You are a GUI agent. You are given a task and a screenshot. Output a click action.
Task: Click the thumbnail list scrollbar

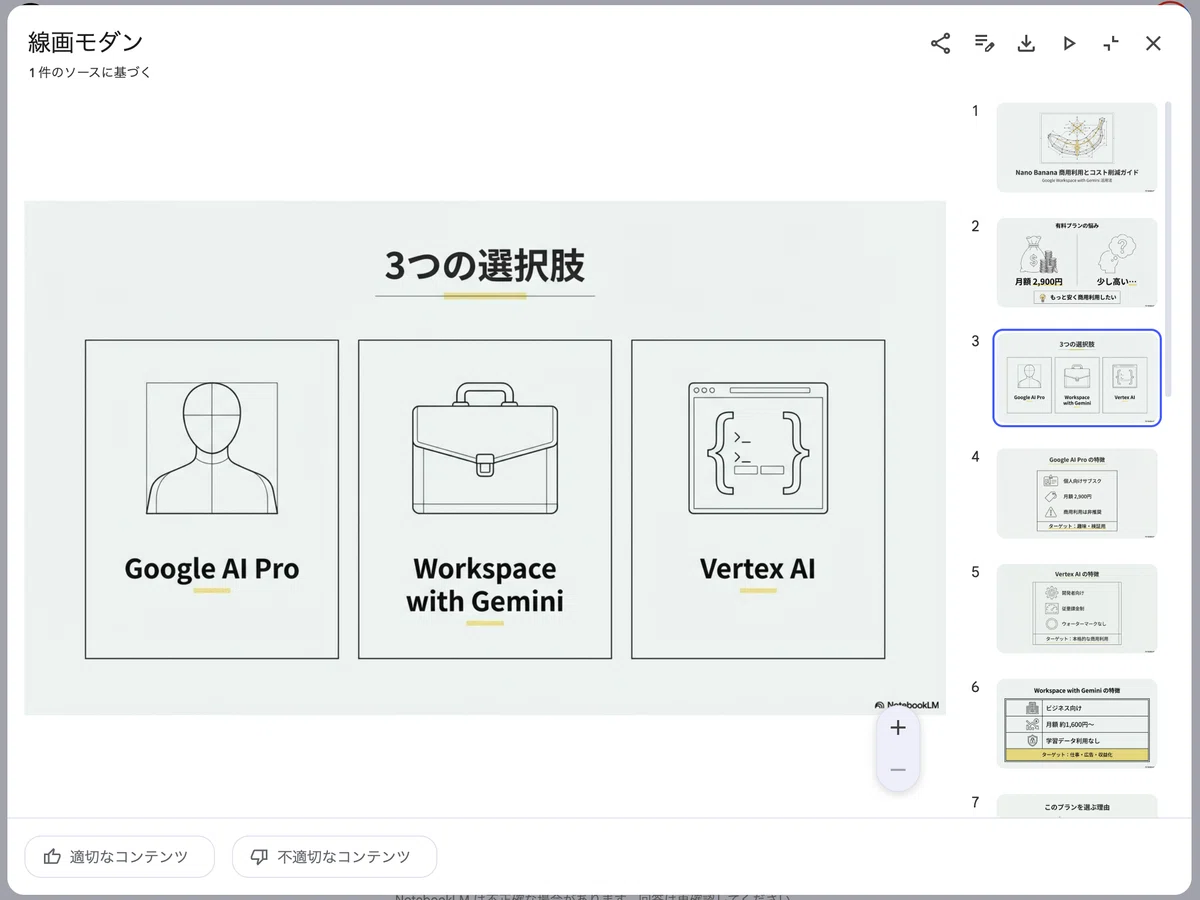[x=1168, y=250]
